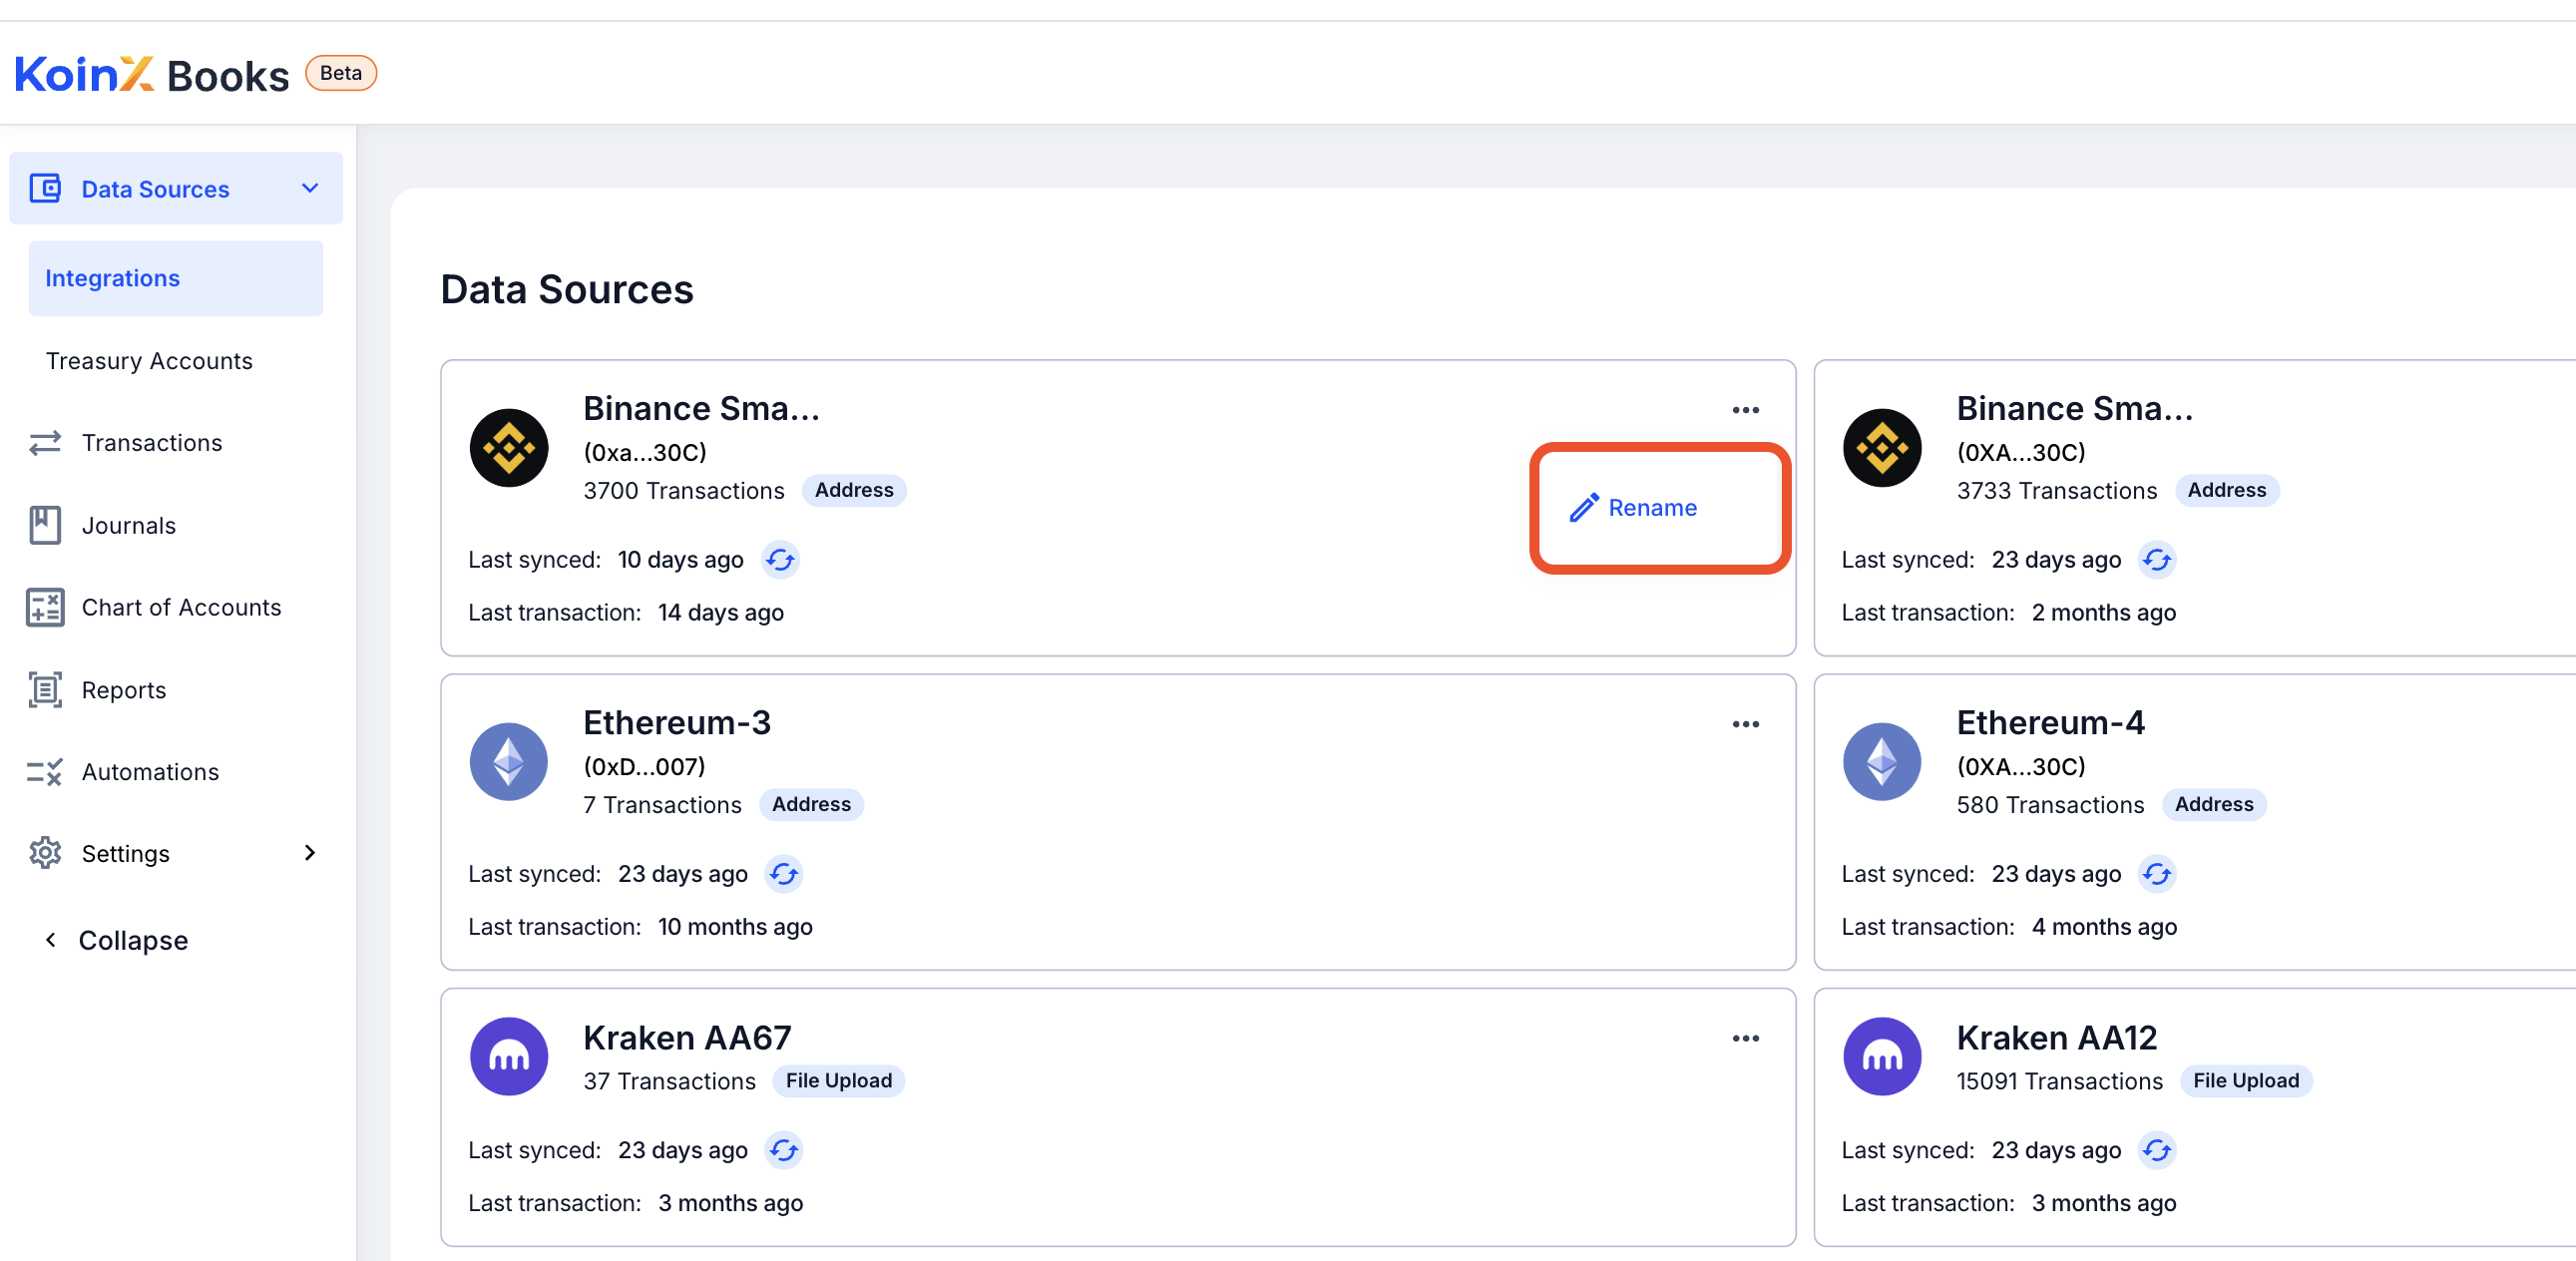Open three-dot menu on Kraken AA67 card

1746,1038
